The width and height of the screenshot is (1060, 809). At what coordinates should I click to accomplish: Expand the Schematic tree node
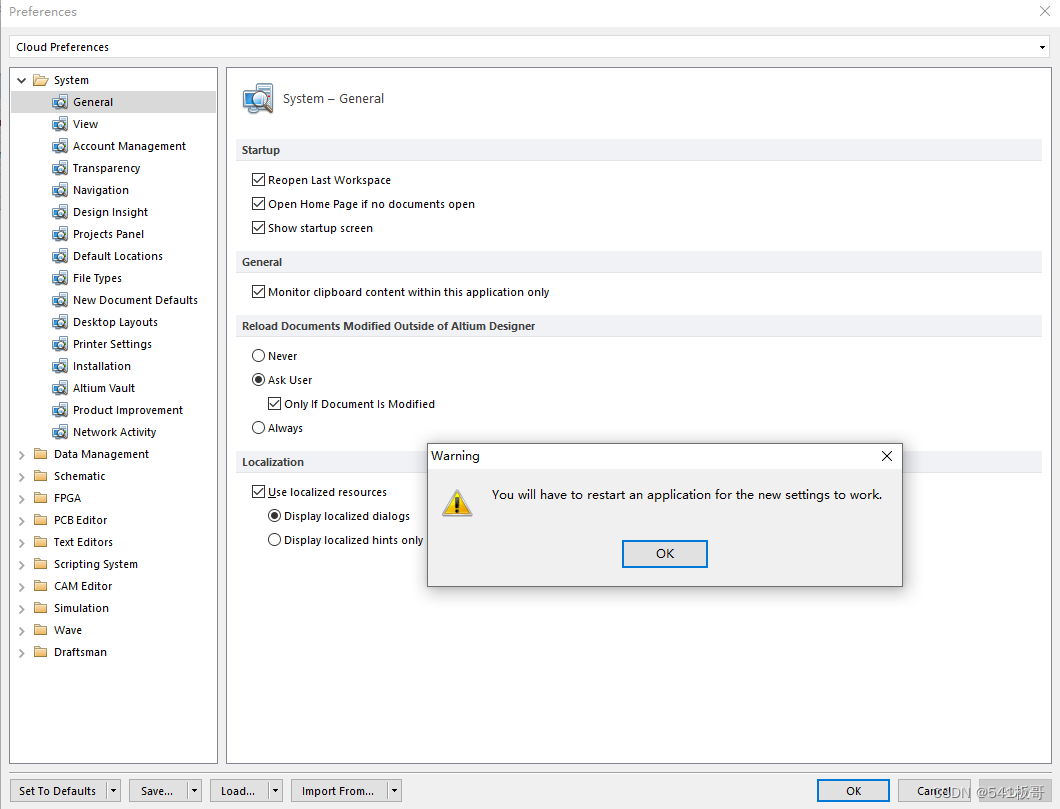pos(22,476)
